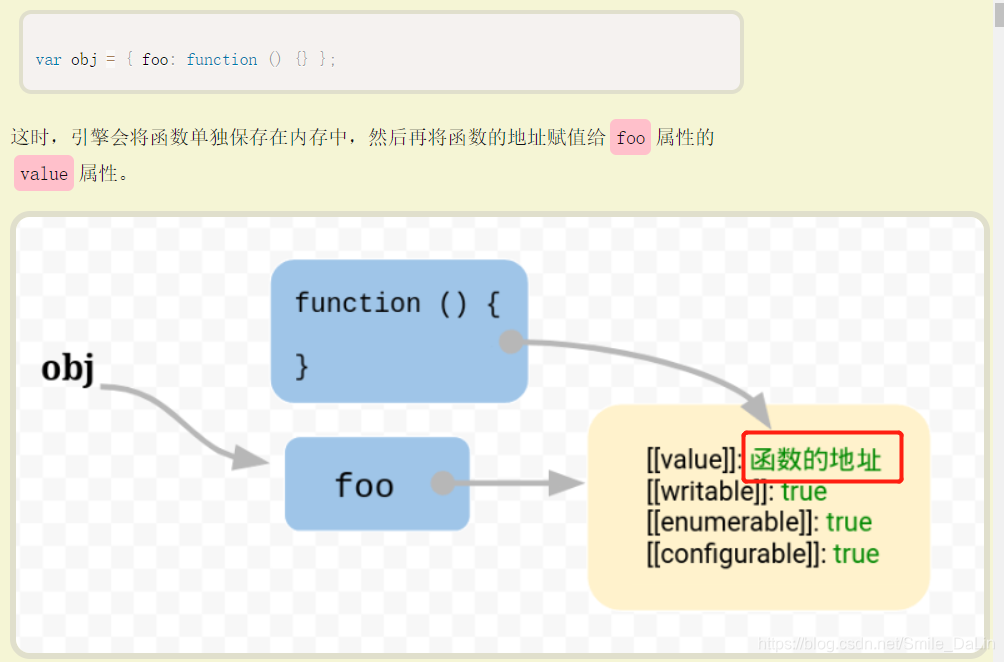Click the pink value inline code tag
The width and height of the screenshot is (1004, 662).
[44, 173]
